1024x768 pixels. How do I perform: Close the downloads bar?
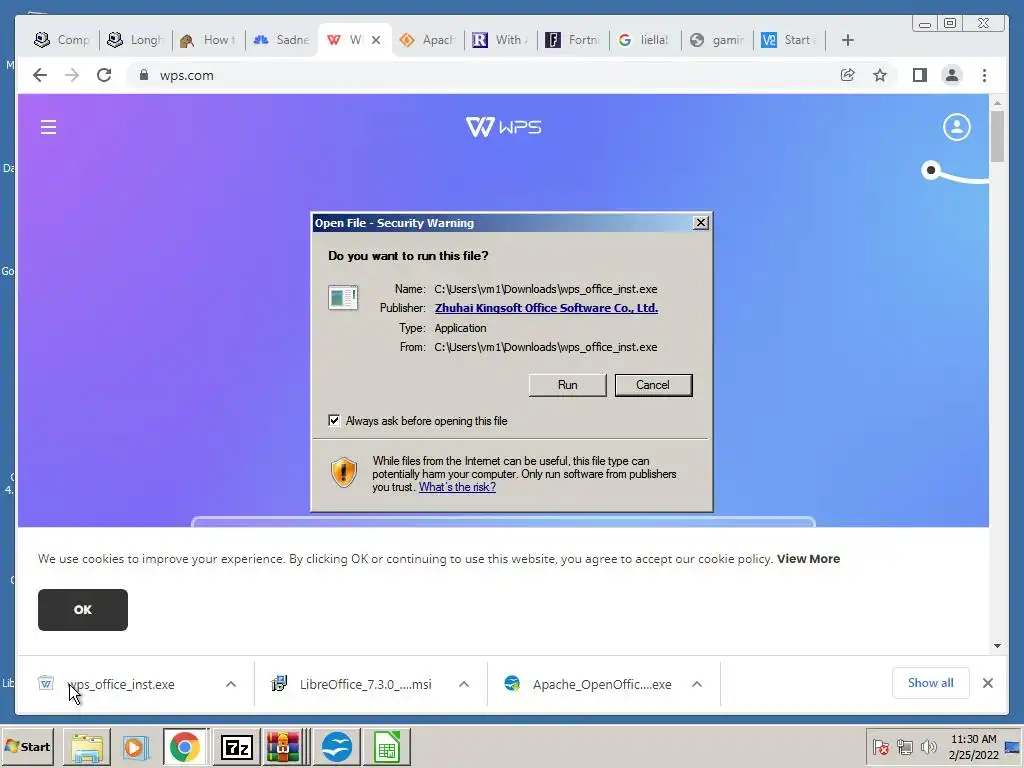987,683
